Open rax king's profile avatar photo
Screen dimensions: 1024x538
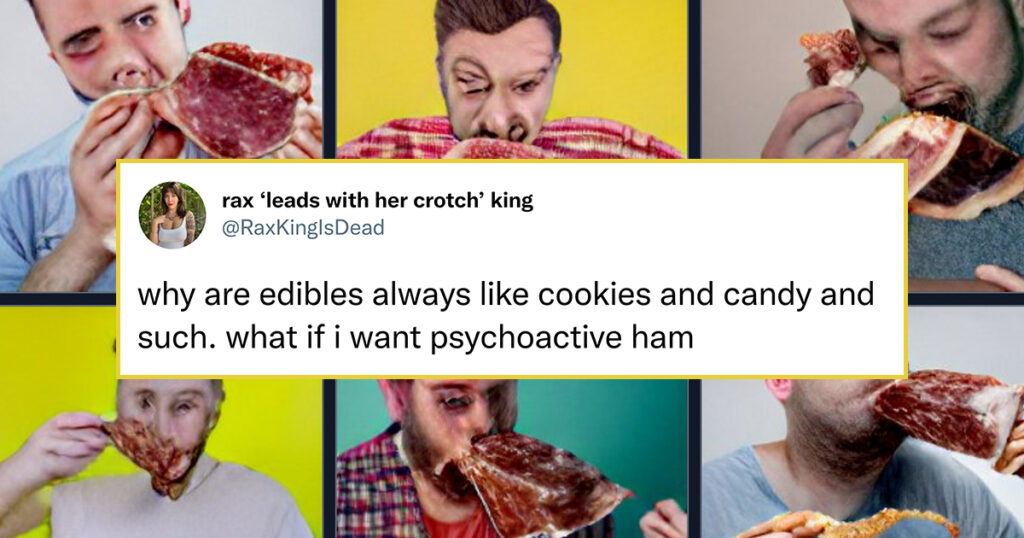point(172,215)
